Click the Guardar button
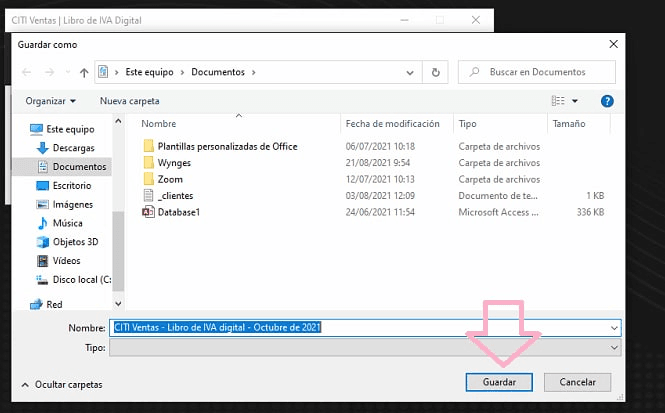This screenshot has width=665, height=413. (499, 382)
